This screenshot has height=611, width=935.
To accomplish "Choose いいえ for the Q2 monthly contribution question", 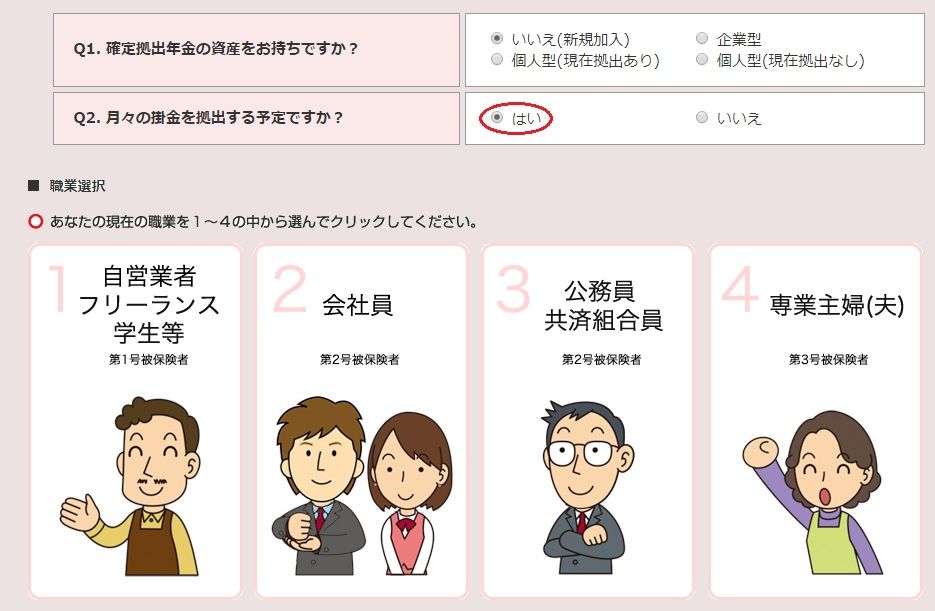I will pyautogui.click(x=702, y=117).
